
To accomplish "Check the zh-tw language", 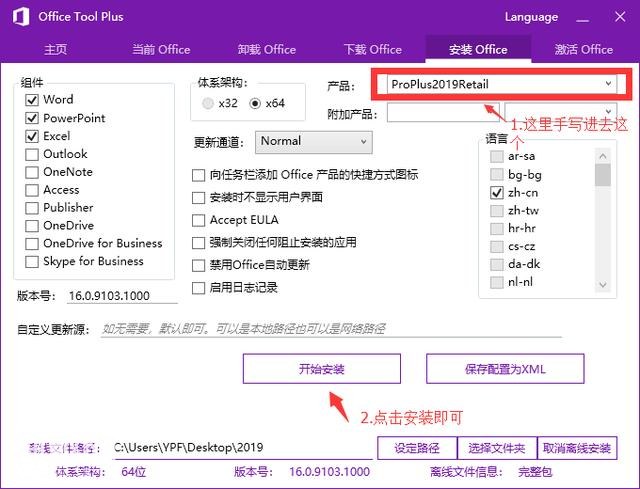I will 497,211.
